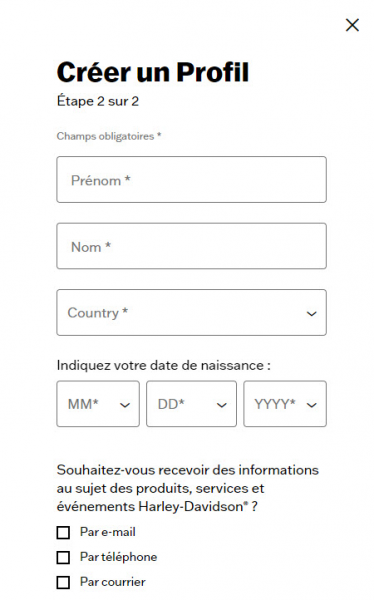
Task: Click the "Par téléphone" label text
Action: (x=118, y=557)
